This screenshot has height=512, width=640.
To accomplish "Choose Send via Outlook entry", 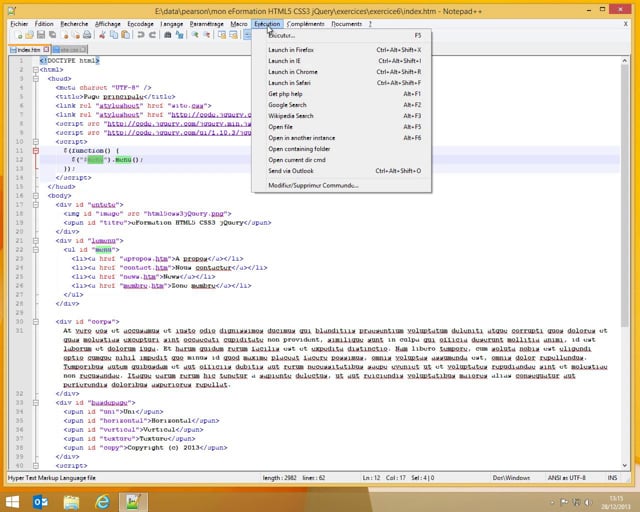I will (342, 171).
